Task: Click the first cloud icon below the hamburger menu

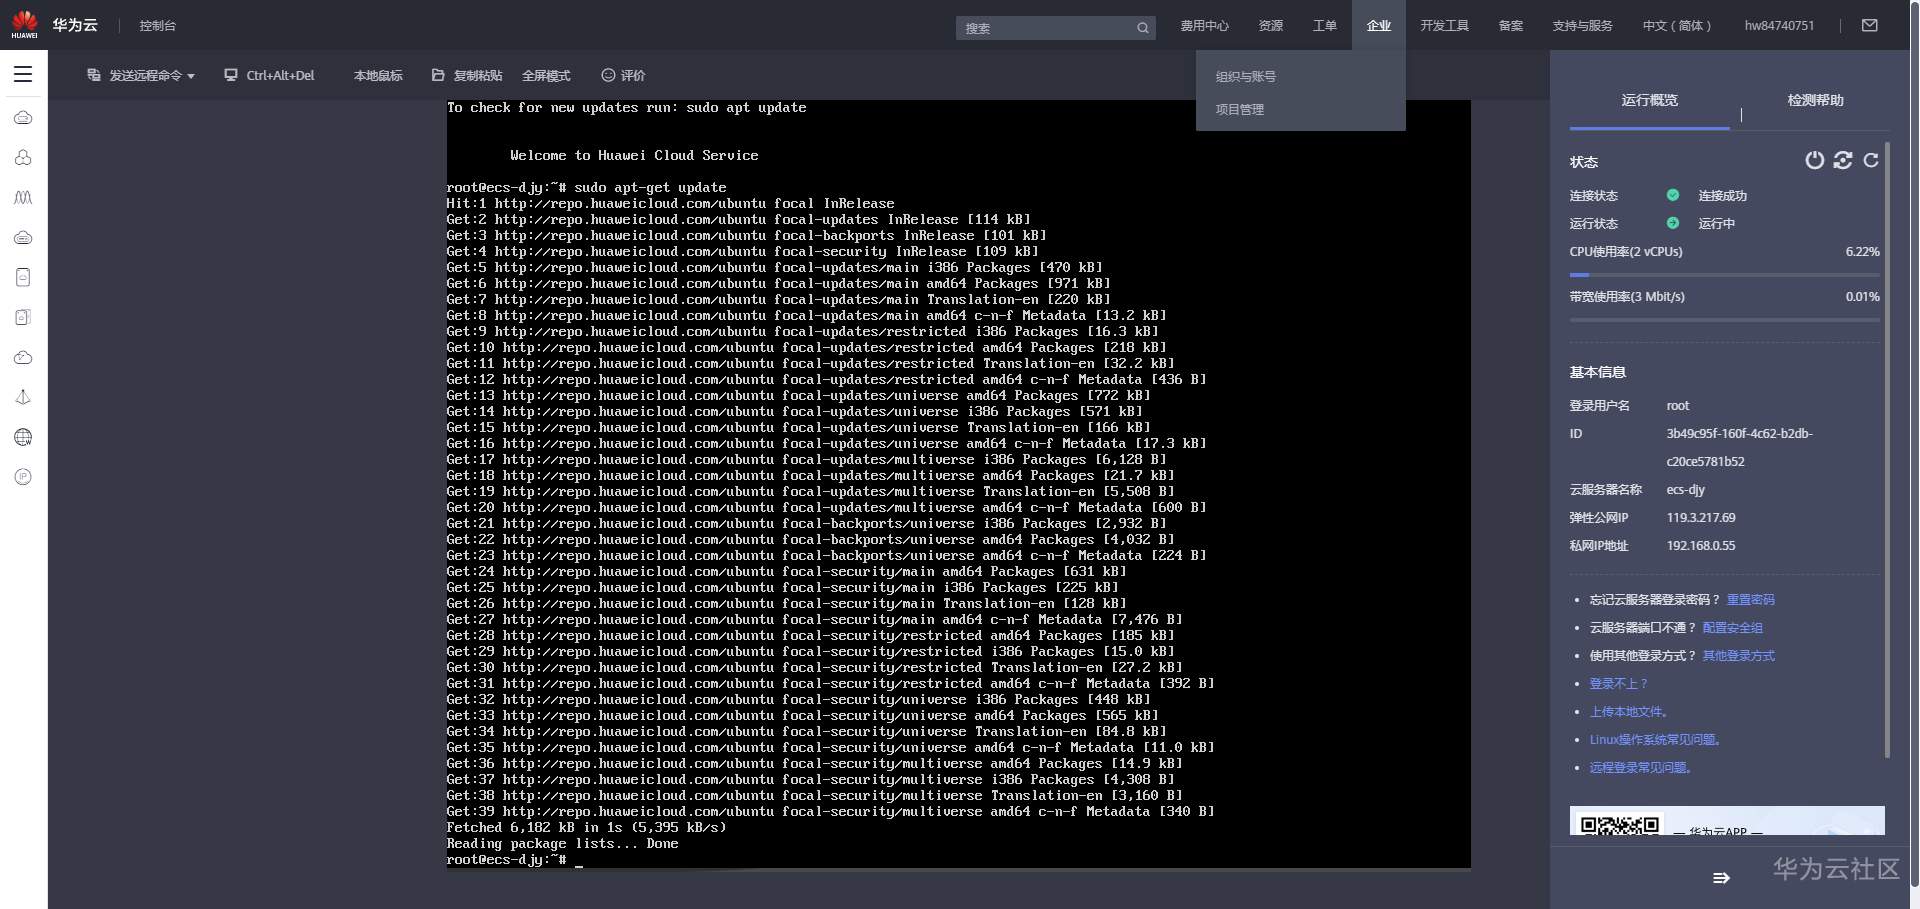Action: (23, 118)
